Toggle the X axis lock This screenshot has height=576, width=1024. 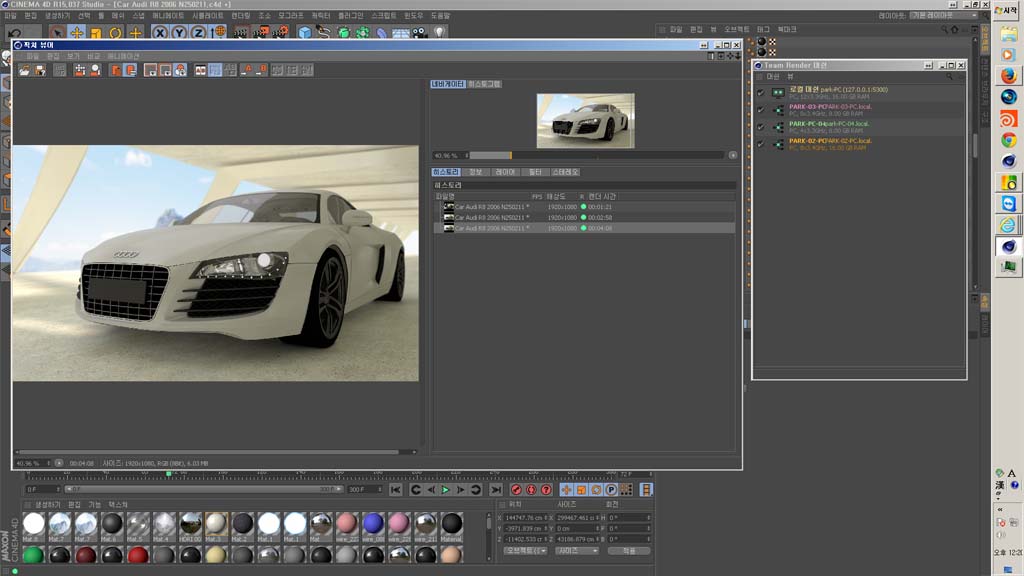(x=159, y=32)
